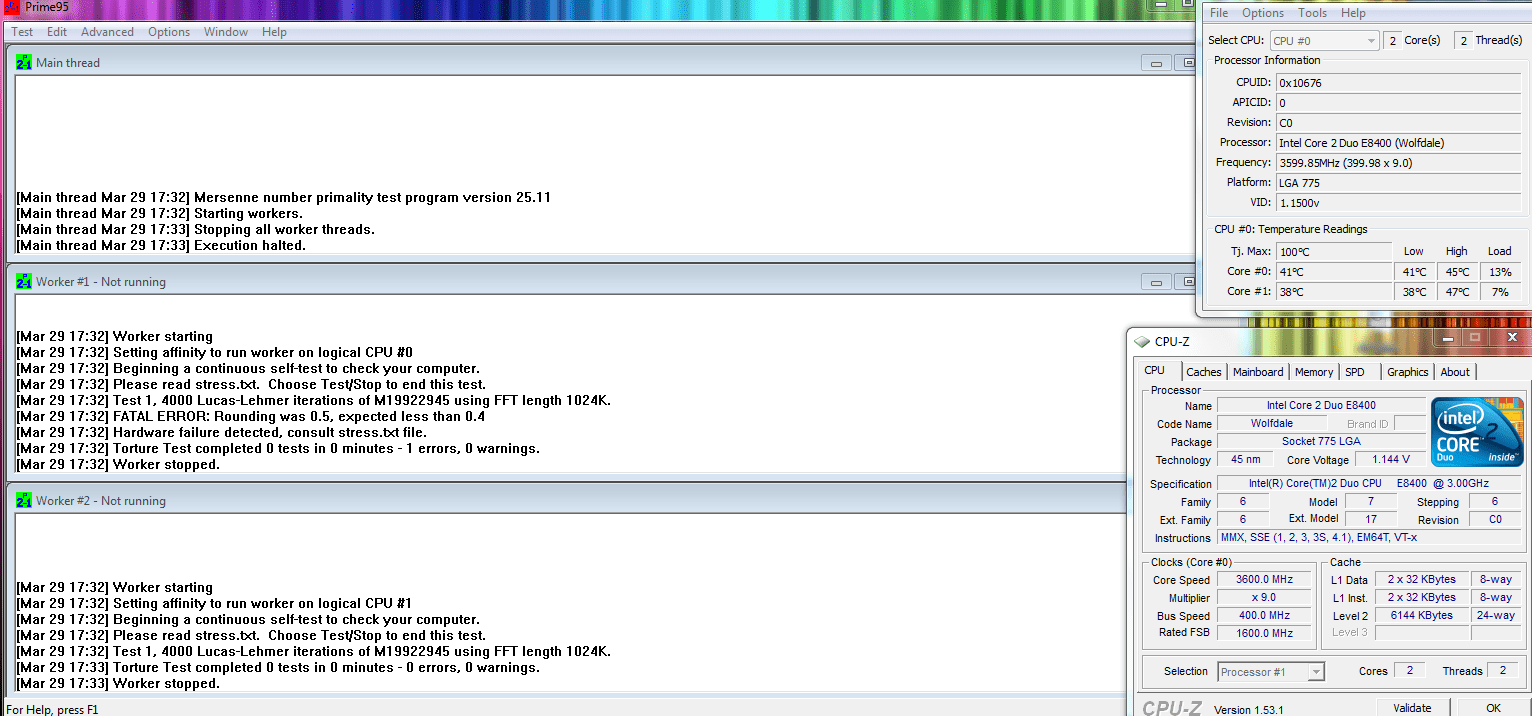Open the File menu in temperature monitor
Screen dimensions: 1532x716
1219,13
